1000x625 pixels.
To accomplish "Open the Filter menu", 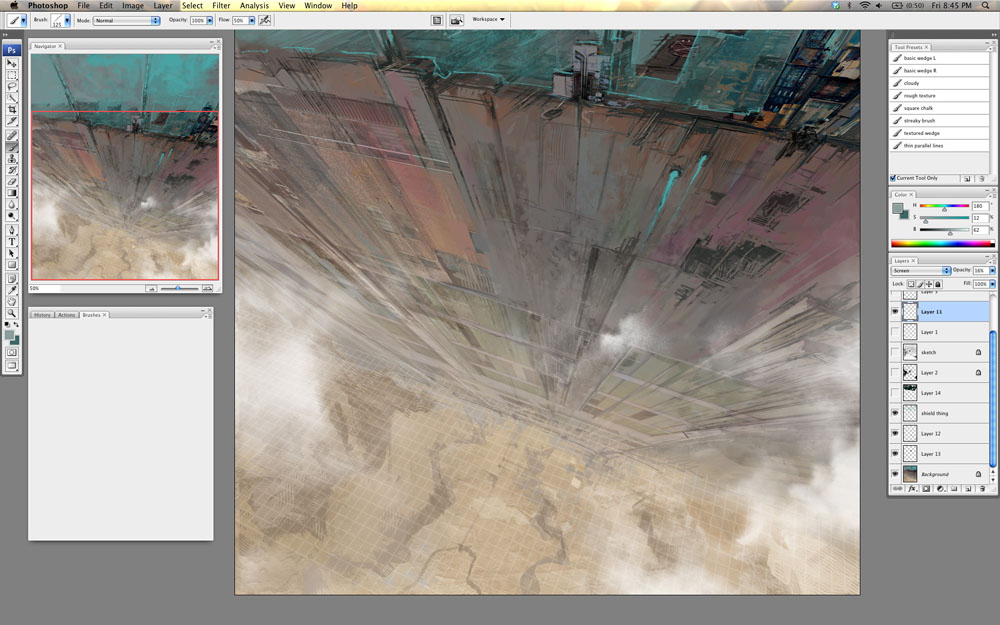I will (x=221, y=5).
